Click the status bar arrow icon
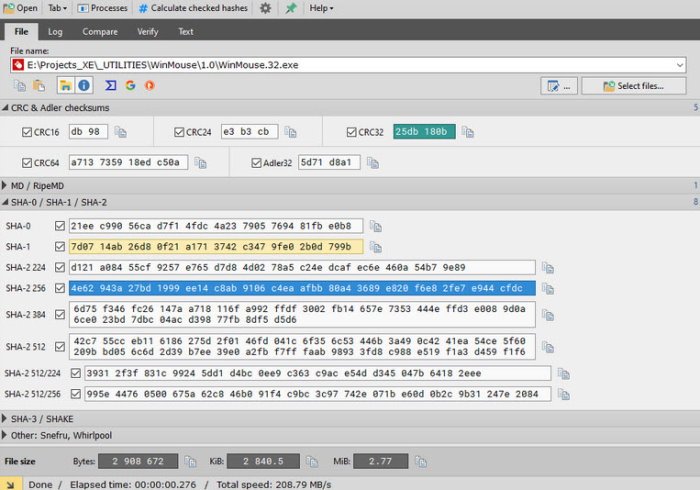This screenshot has height=490, width=700. click(10, 484)
